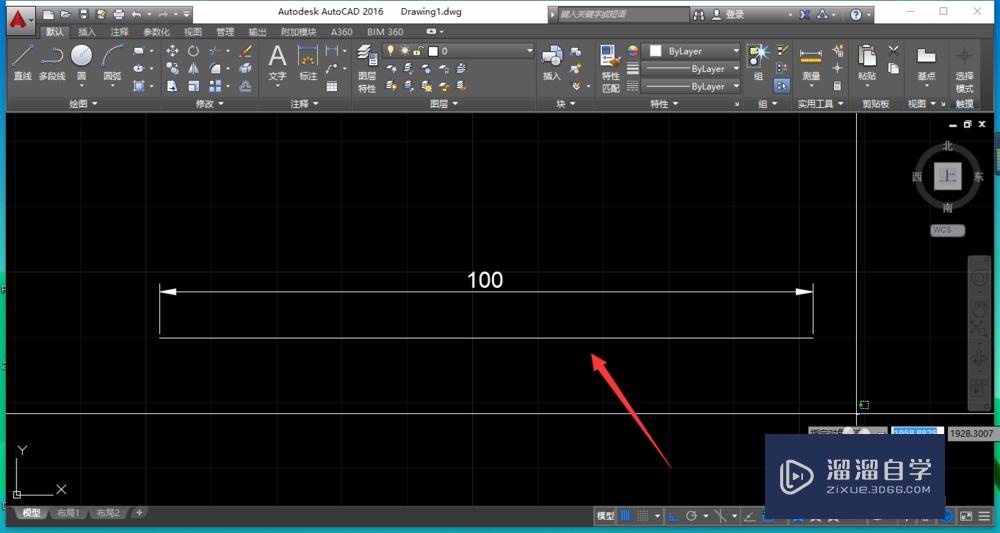Image resolution: width=1000 pixels, height=533 pixels.
Task: Expand the Annotation (注释) panel
Action: [304, 103]
